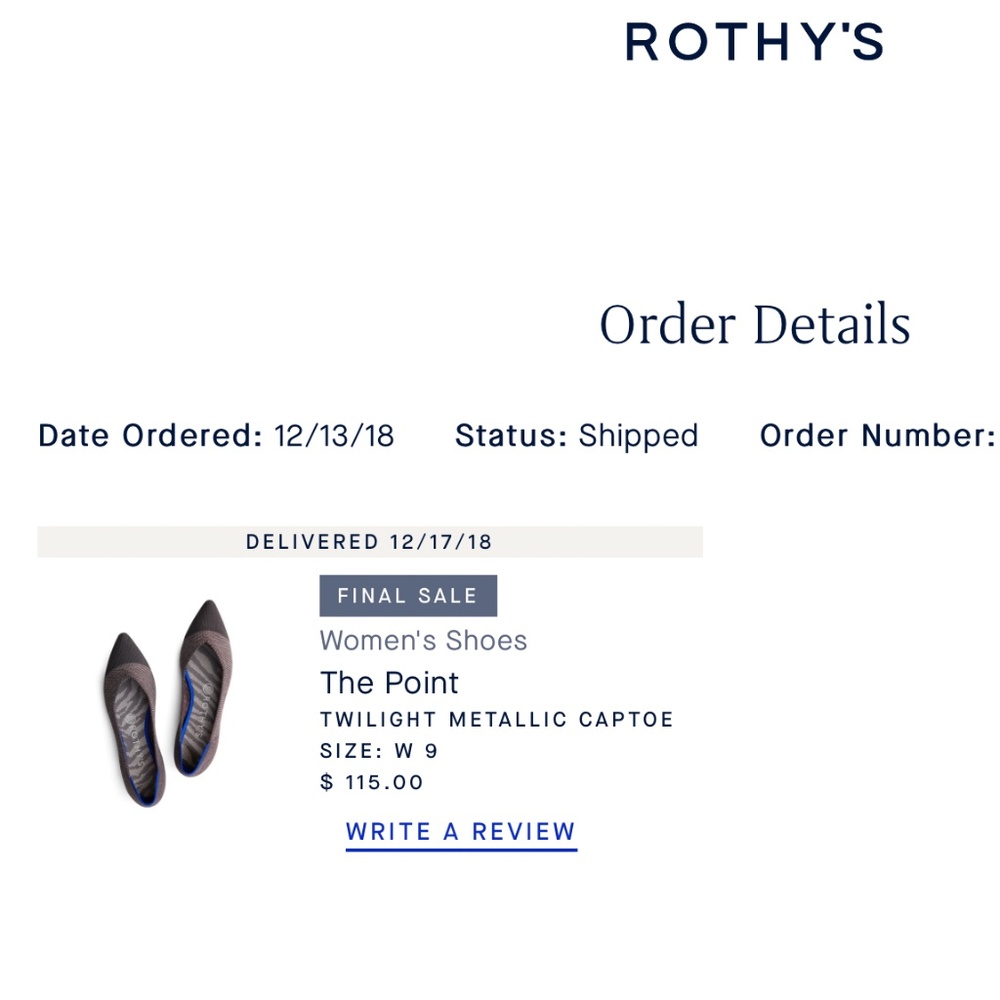The height and width of the screenshot is (1000, 1000).
Task: Click the delivery date 12/17/18
Action: [441, 542]
